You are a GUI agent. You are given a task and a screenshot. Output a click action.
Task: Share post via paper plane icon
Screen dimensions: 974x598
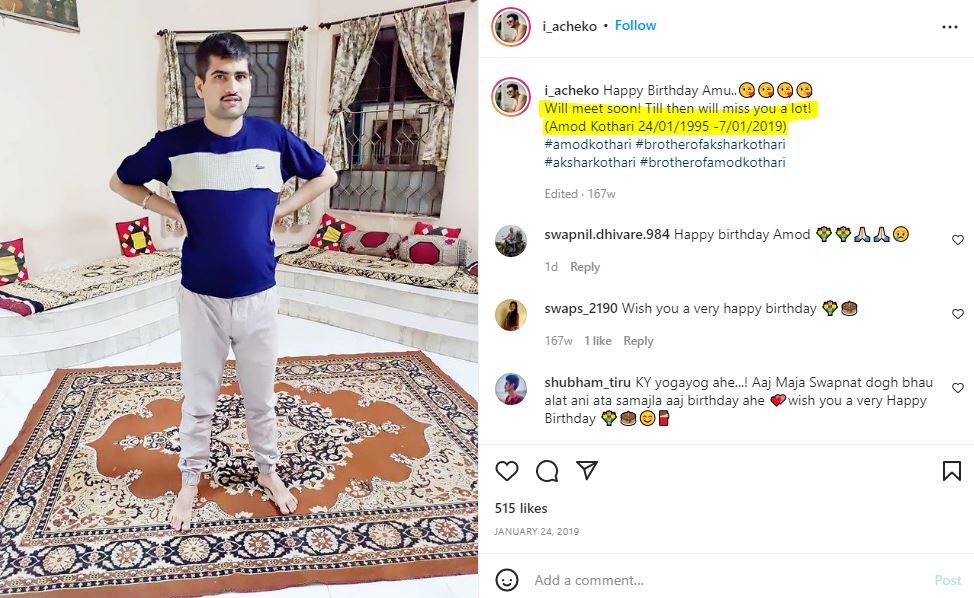pos(586,471)
